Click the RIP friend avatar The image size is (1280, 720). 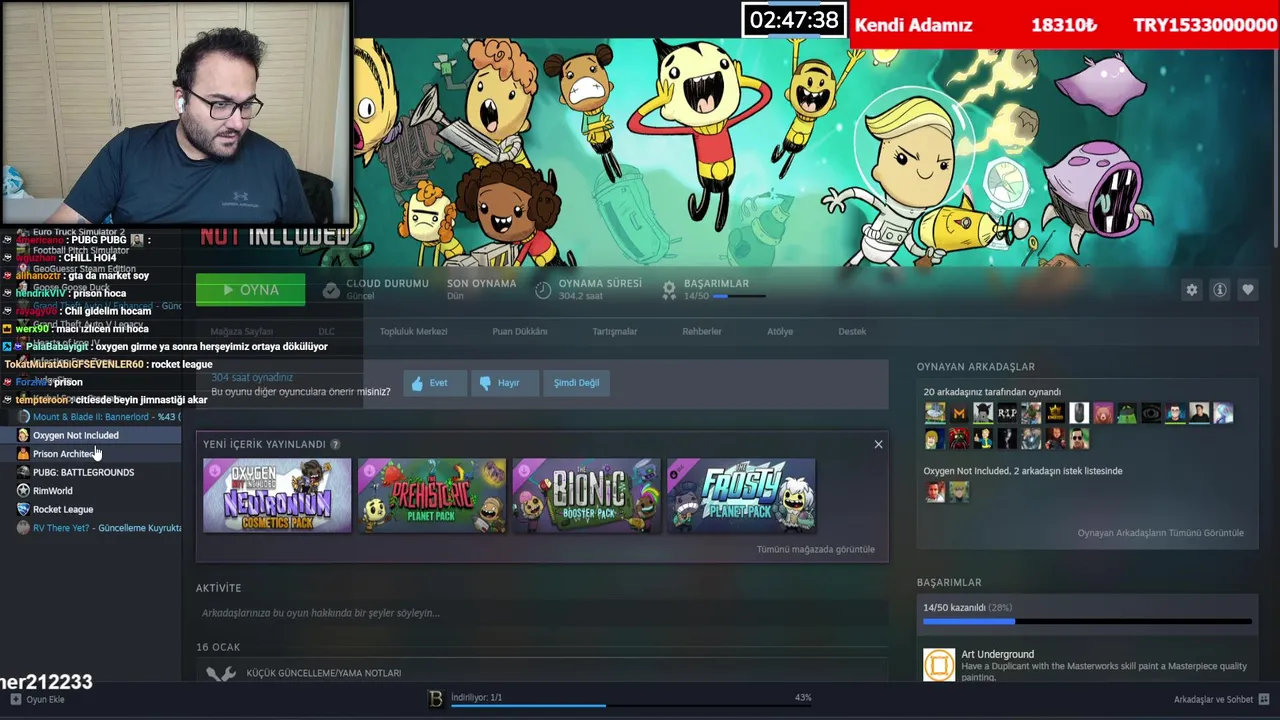[1007, 413]
